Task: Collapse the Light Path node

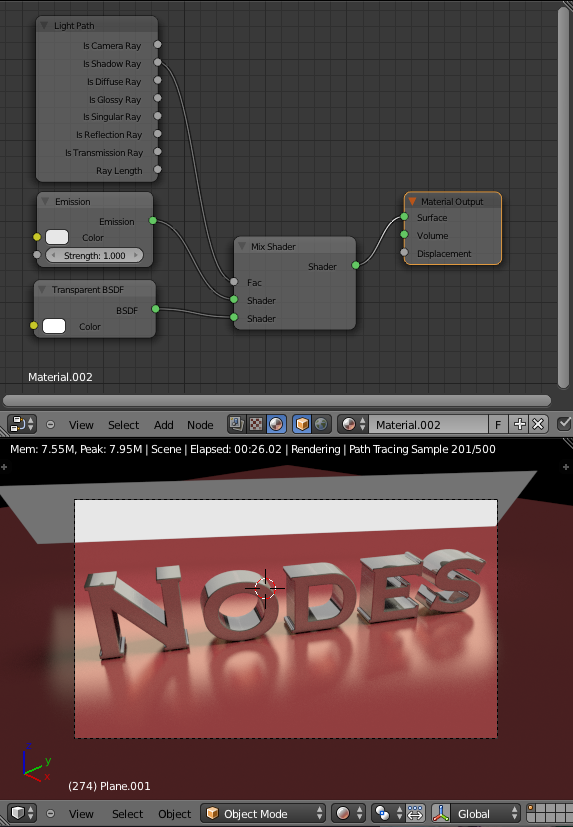Action: coord(44,25)
